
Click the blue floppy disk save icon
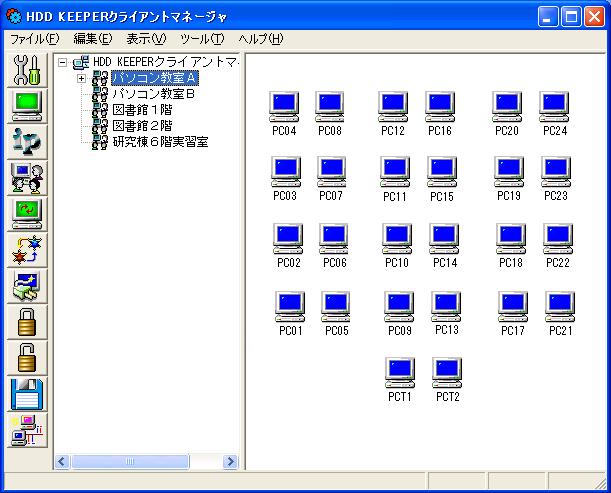tap(27, 394)
